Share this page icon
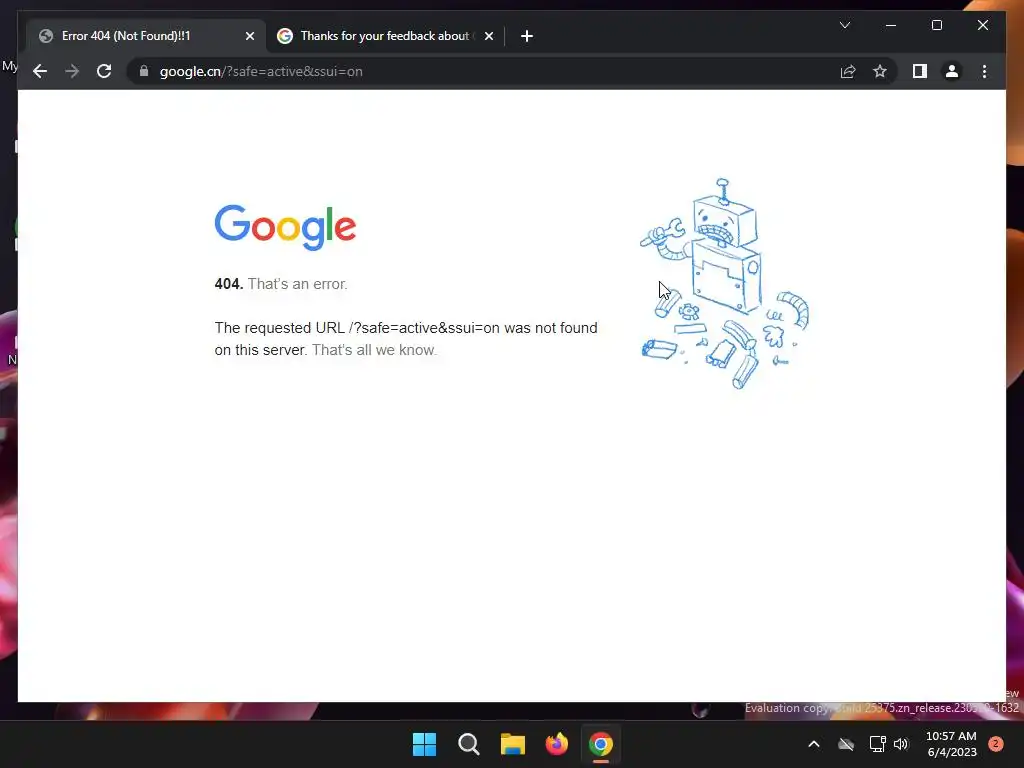The height and width of the screenshot is (768, 1024). pyautogui.click(x=848, y=71)
